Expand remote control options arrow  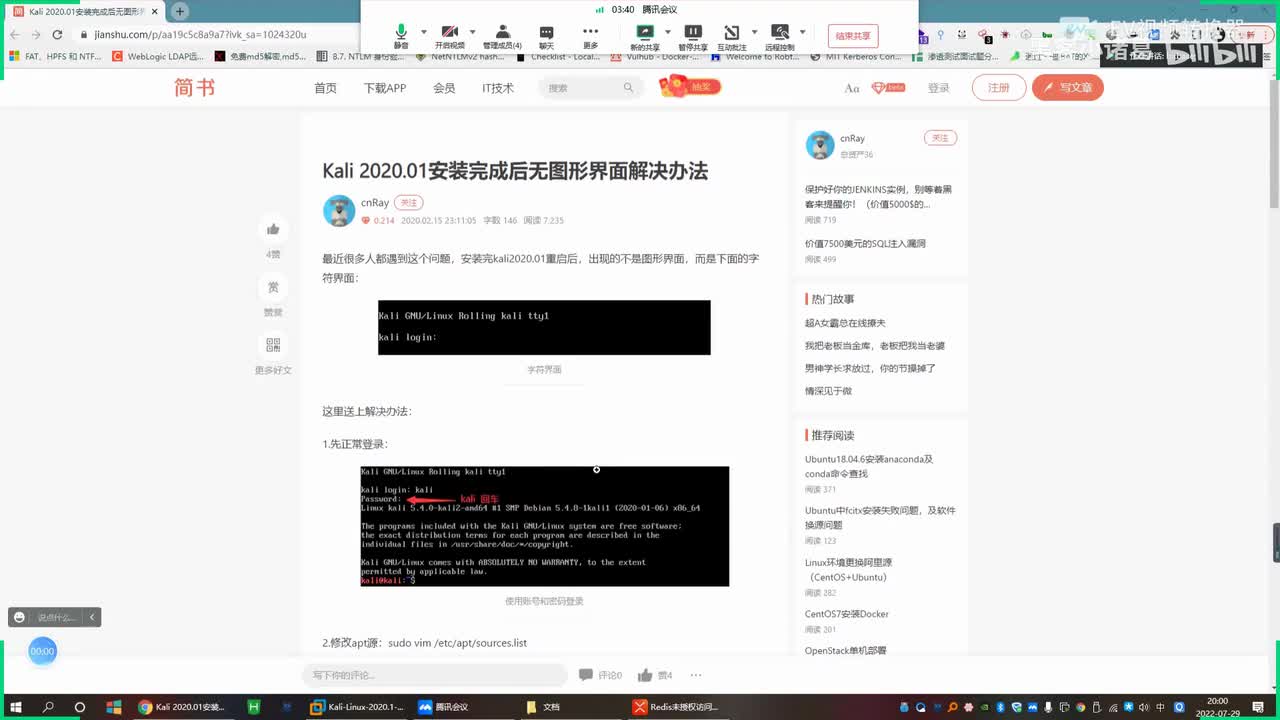803,32
